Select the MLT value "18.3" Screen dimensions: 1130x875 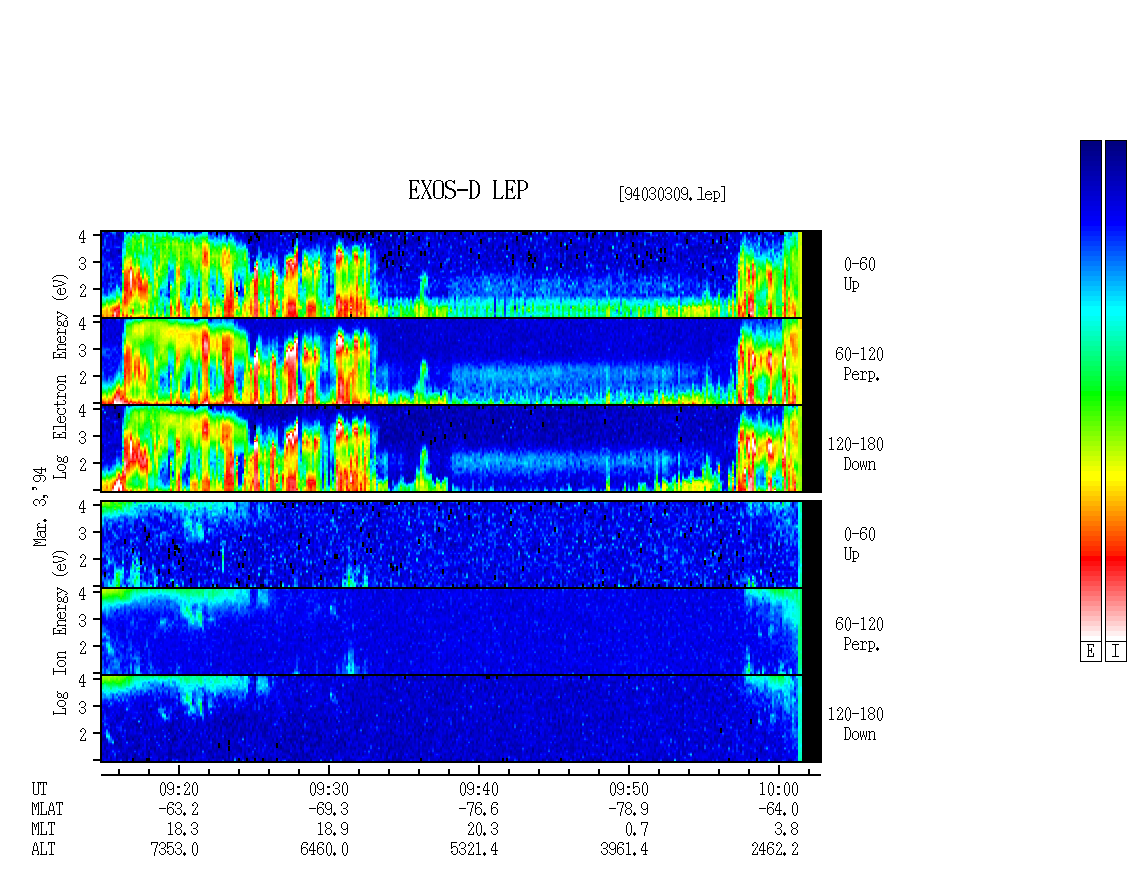[183, 830]
